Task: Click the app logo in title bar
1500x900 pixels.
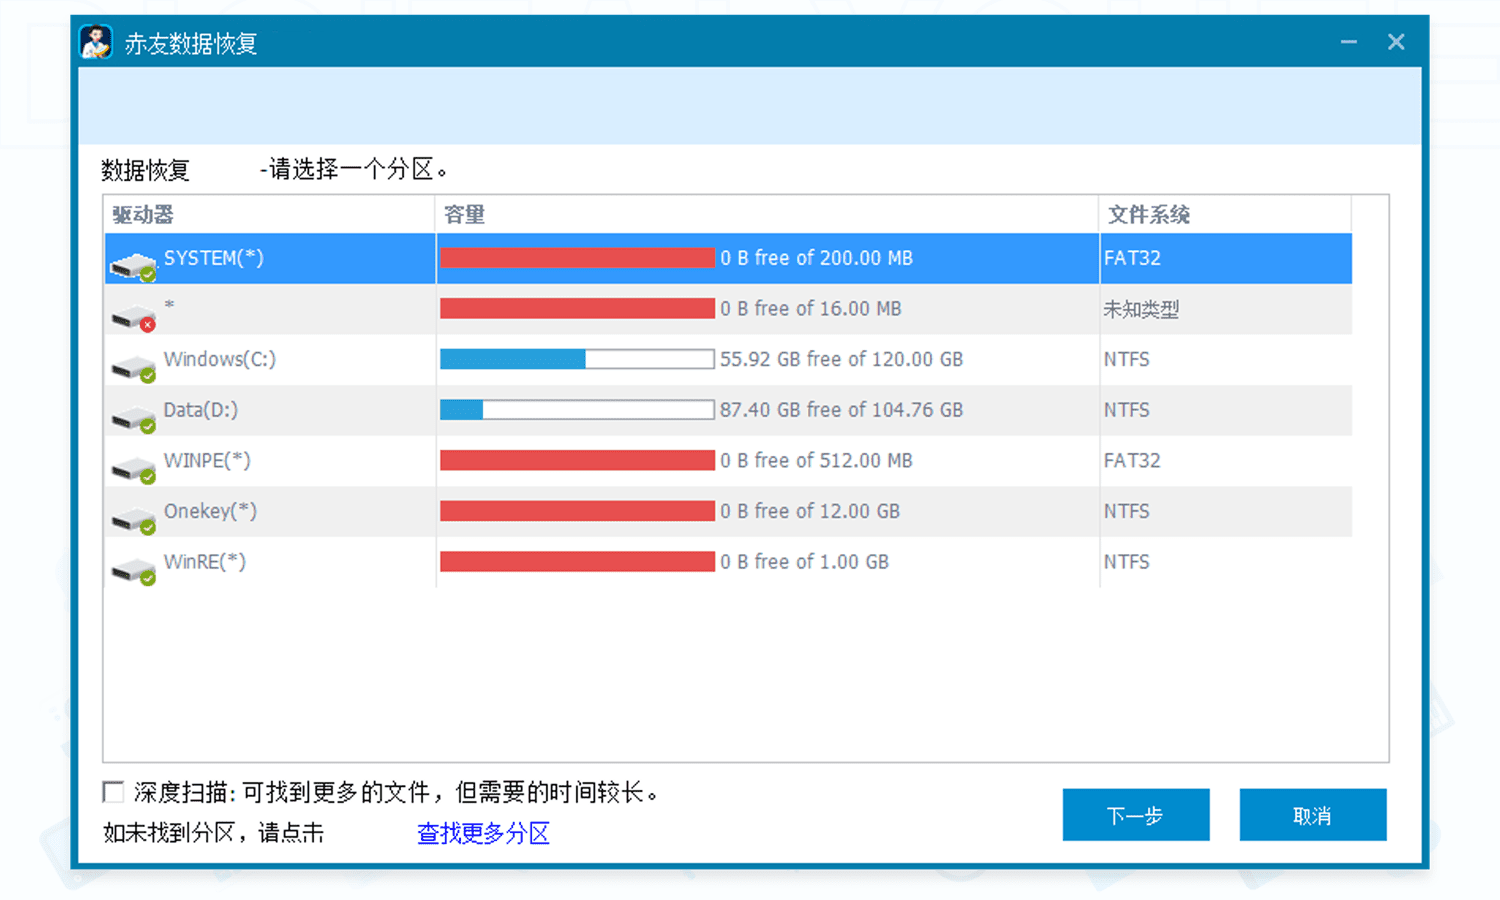Action: point(96,43)
